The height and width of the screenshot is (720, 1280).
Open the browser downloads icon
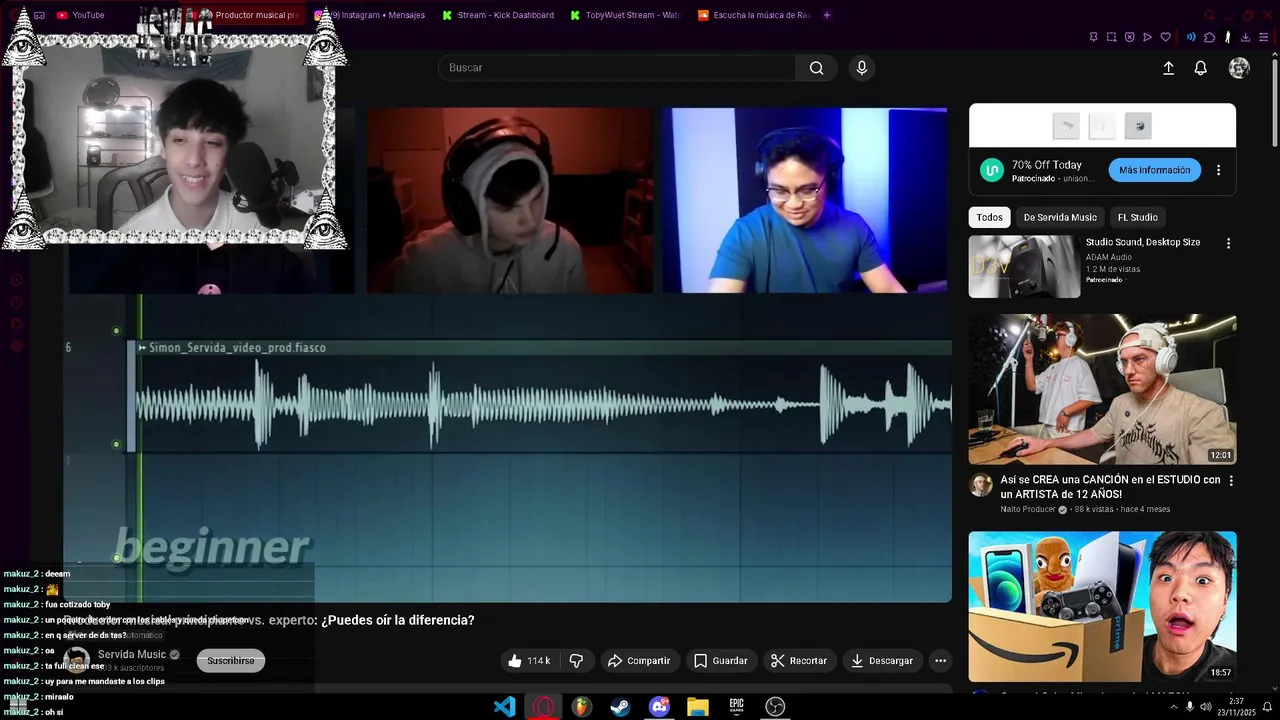1245,37
